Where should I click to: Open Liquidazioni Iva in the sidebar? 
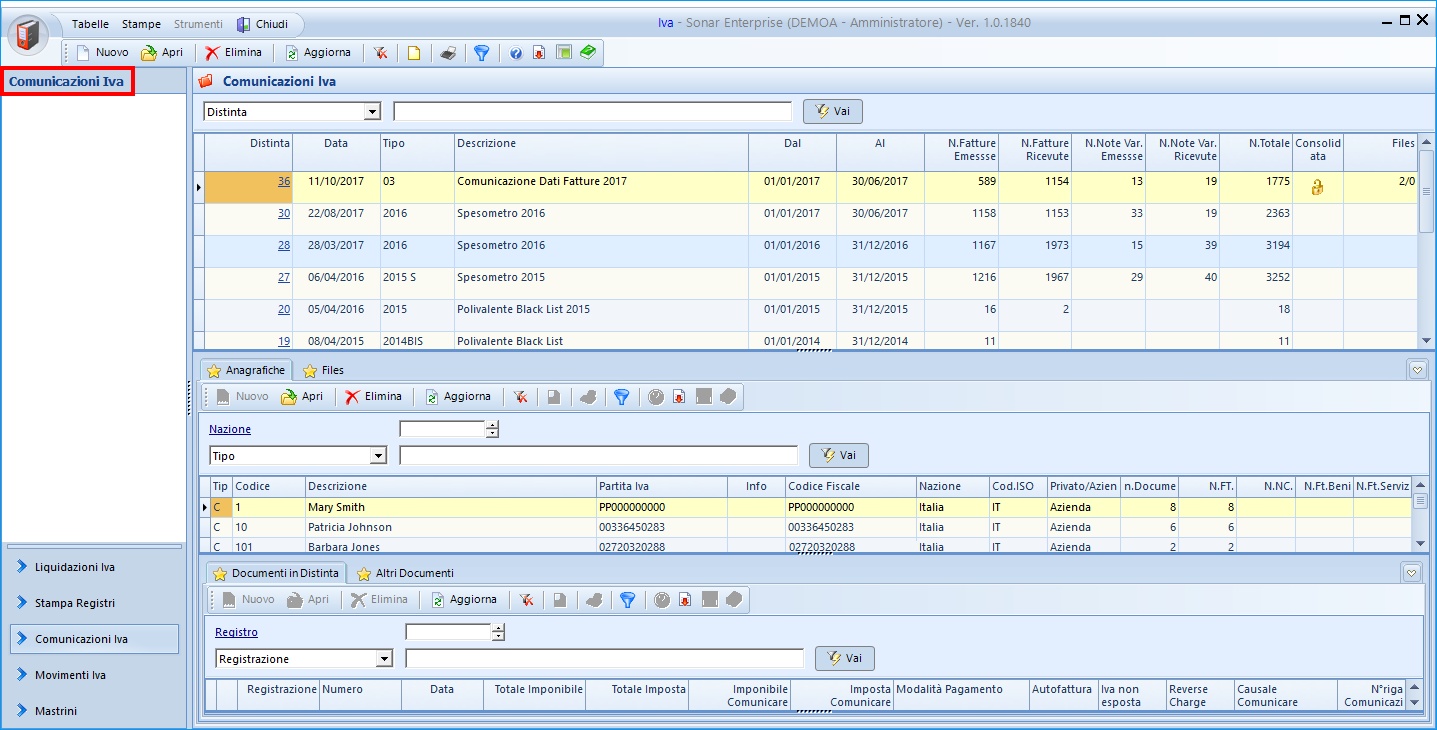point(75,567)
